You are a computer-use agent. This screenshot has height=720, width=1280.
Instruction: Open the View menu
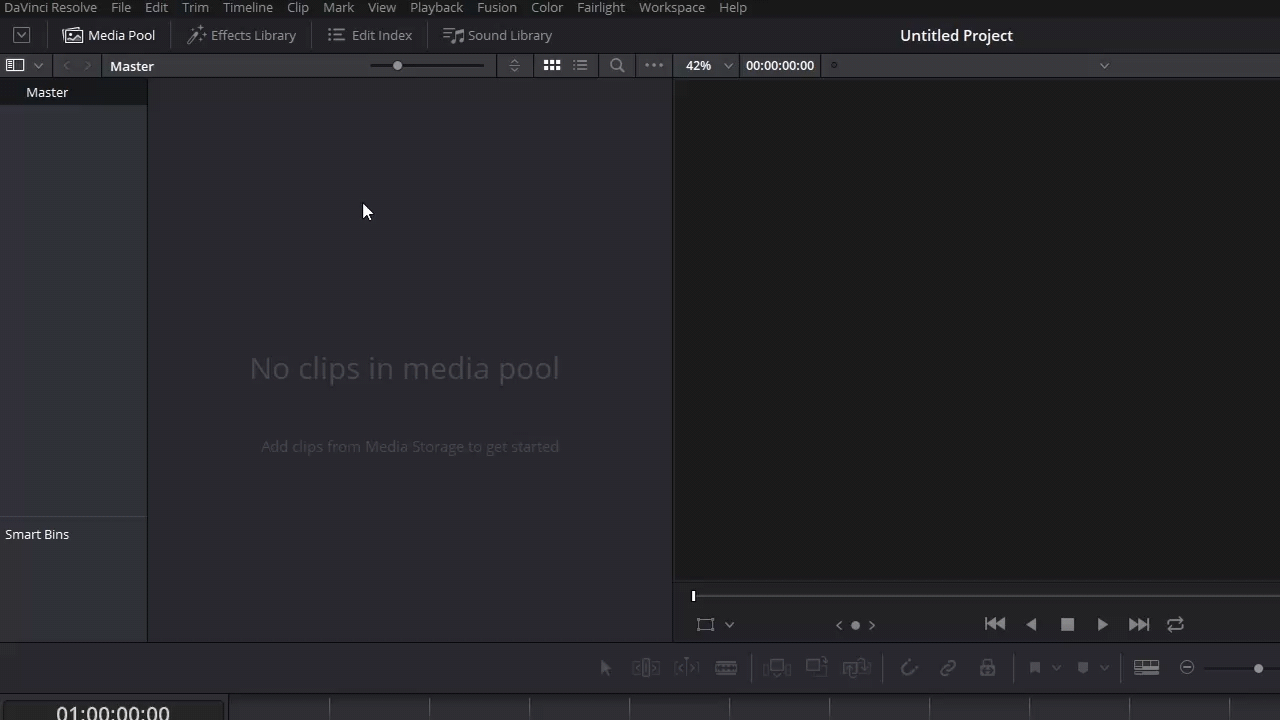(382, 7)
